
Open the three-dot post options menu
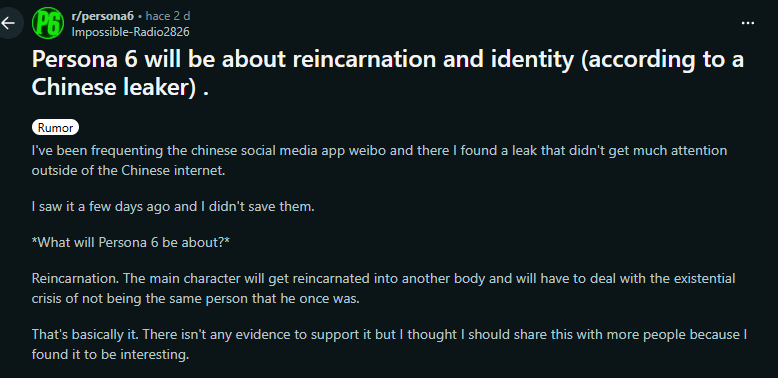point(748,23)
